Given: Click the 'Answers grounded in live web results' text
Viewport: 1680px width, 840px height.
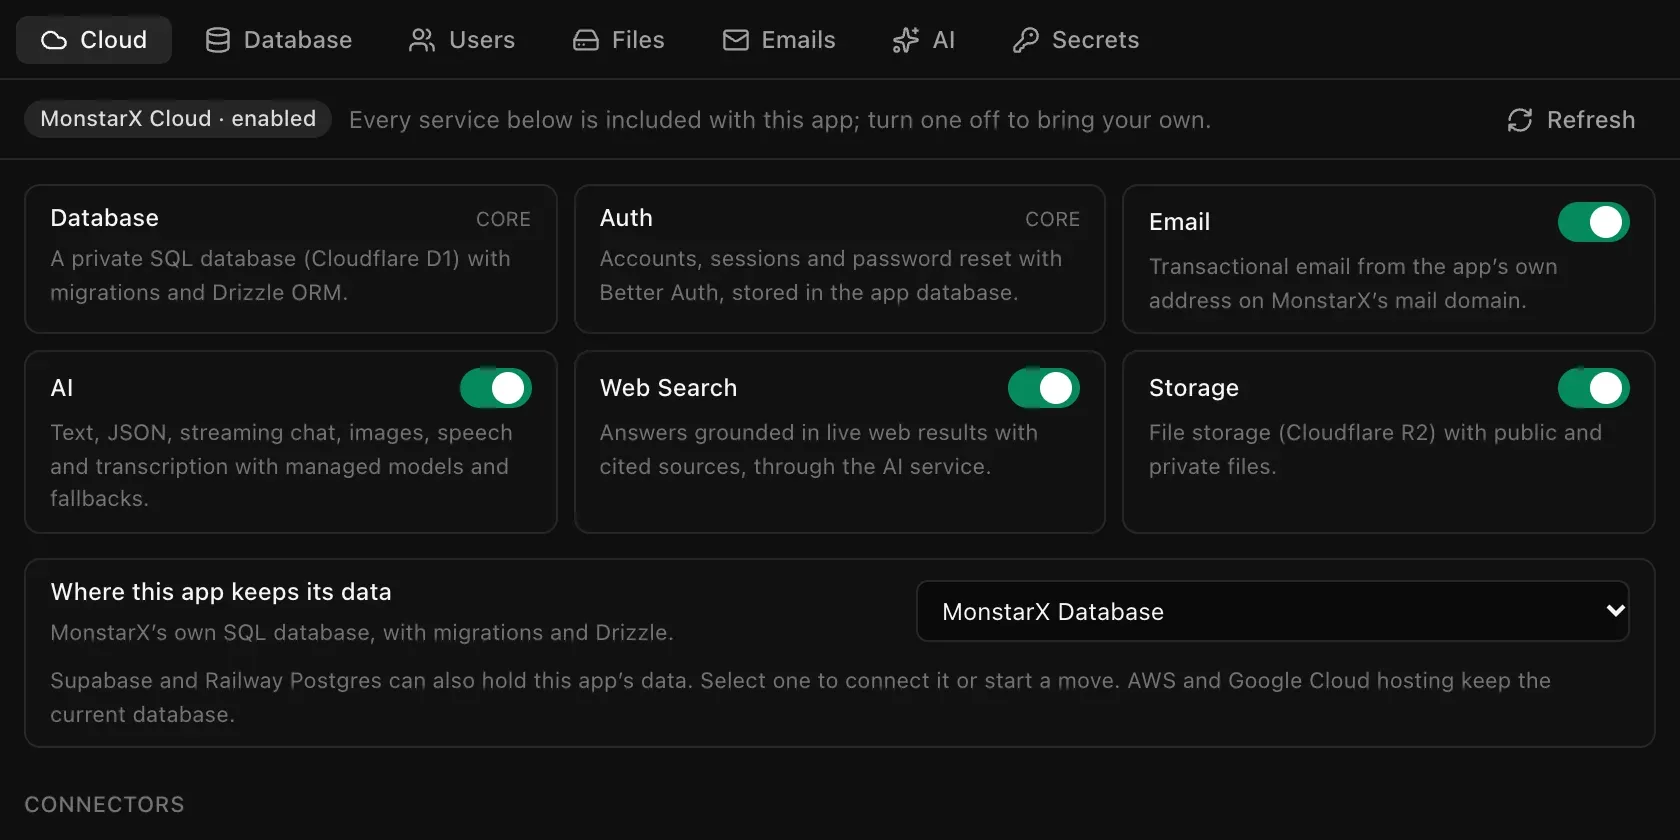Looking at the screenshot, I should tap(819, 449).
